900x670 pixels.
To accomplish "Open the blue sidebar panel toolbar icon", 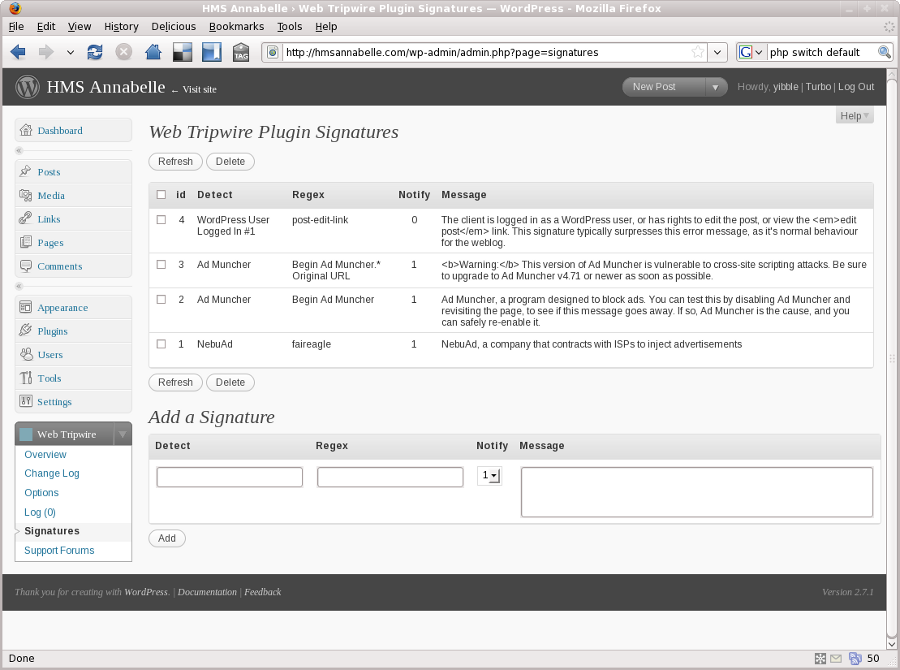I will pos(212,52).
